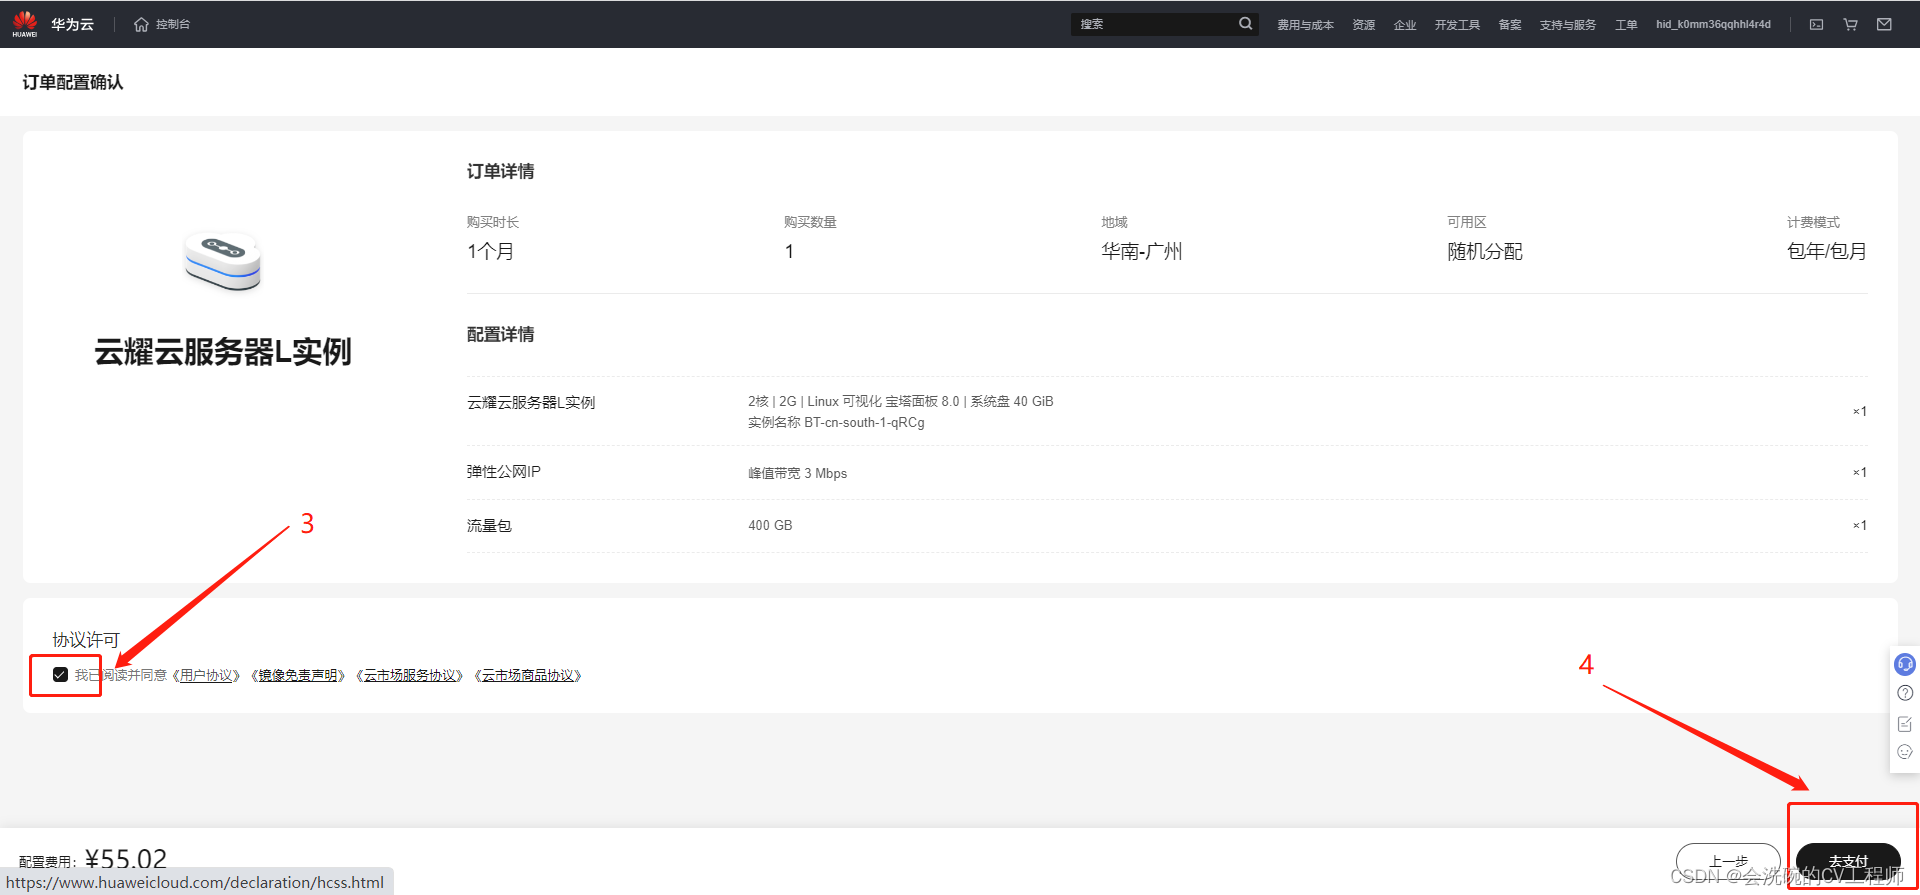Click the 弹性公网IP row label
This screenshot has height=895, width=1920.
point(503,472)
